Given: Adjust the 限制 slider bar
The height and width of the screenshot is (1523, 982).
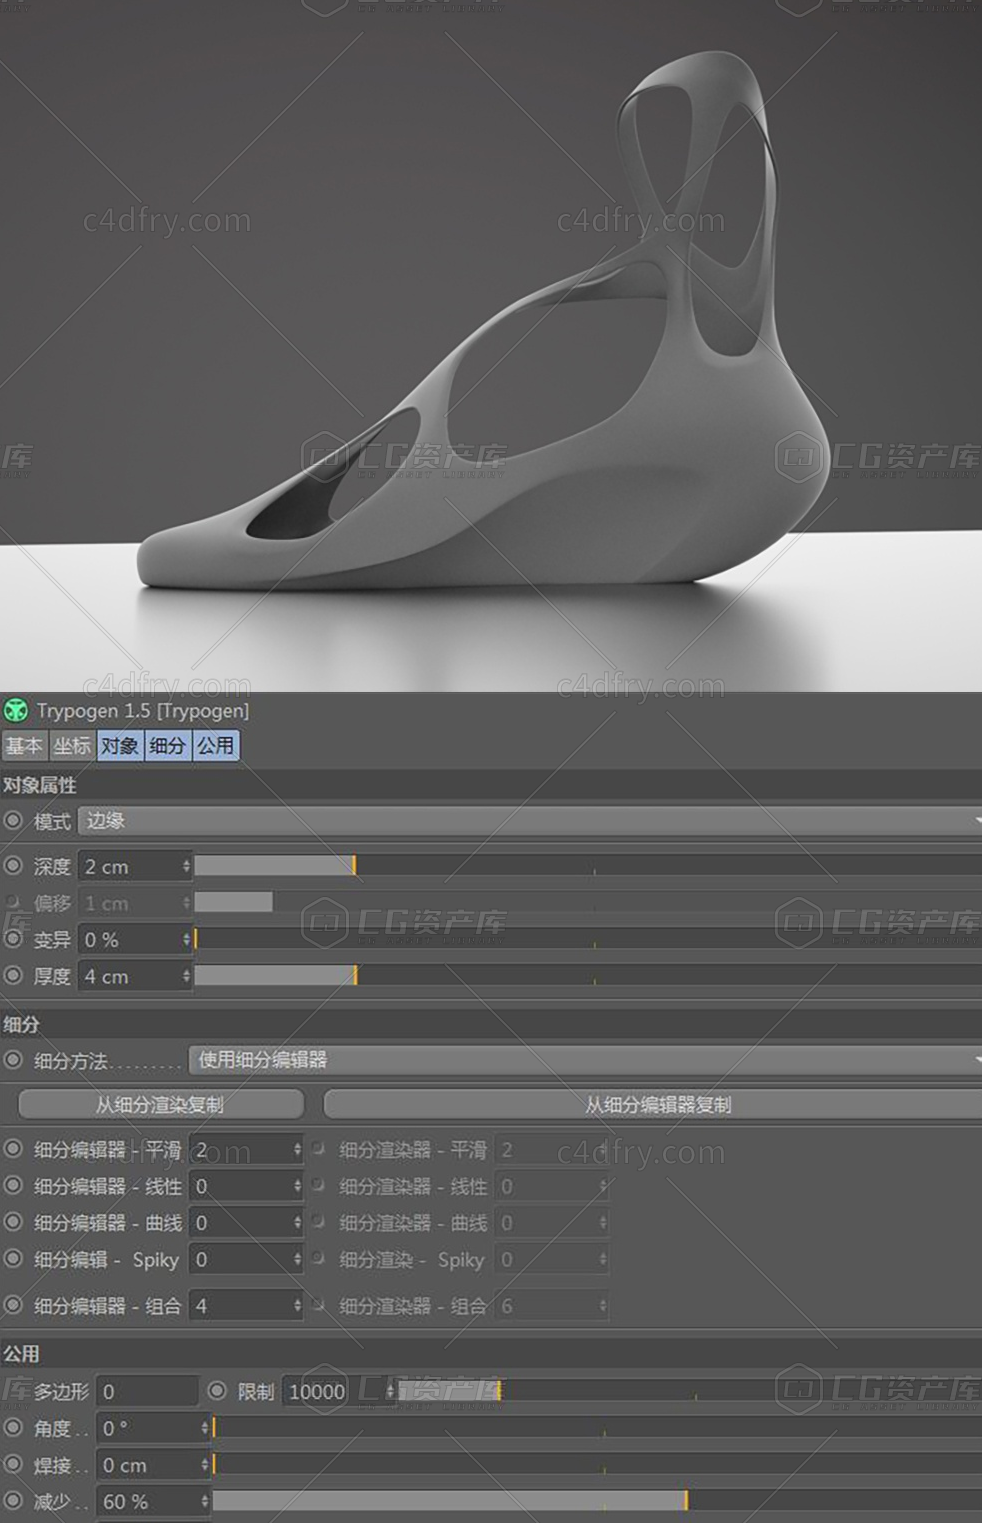Looking at the screenshot, I should [x=690, y=1390].
